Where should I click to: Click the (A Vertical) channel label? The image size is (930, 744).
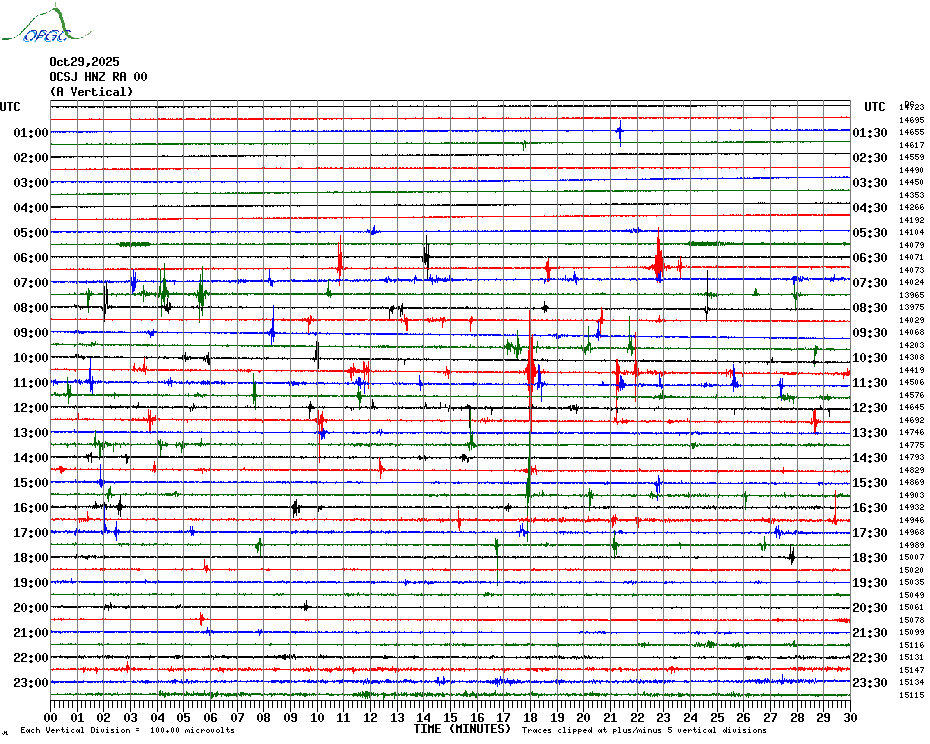91,92
